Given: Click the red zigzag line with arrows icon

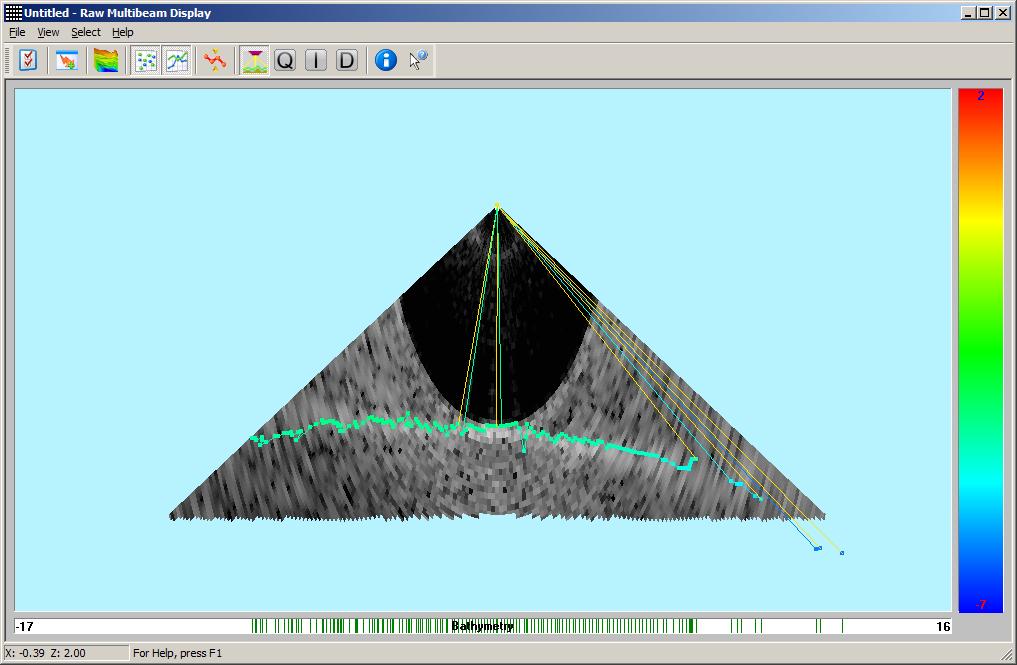Looking at the screenshot, I should click(x=215, y=61).
